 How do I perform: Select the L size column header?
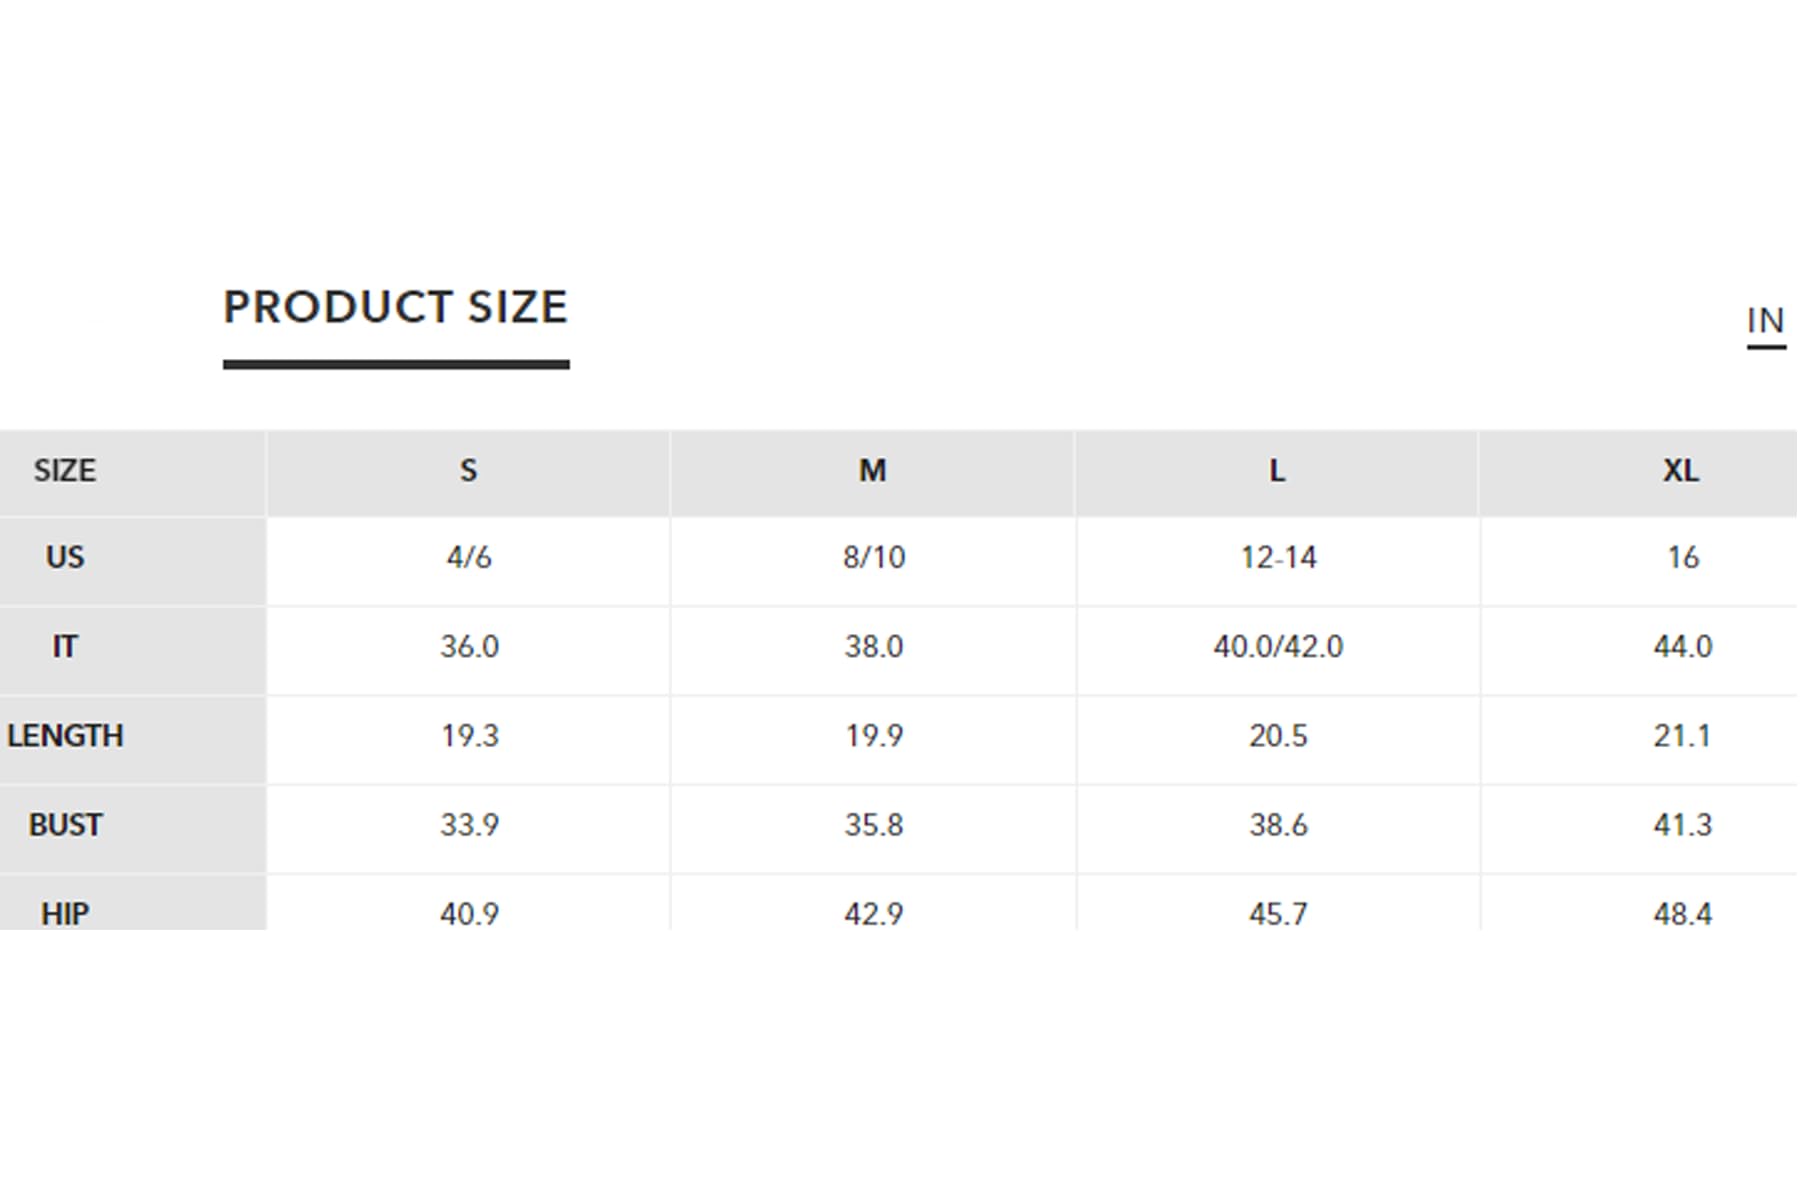coord(1277,471)
